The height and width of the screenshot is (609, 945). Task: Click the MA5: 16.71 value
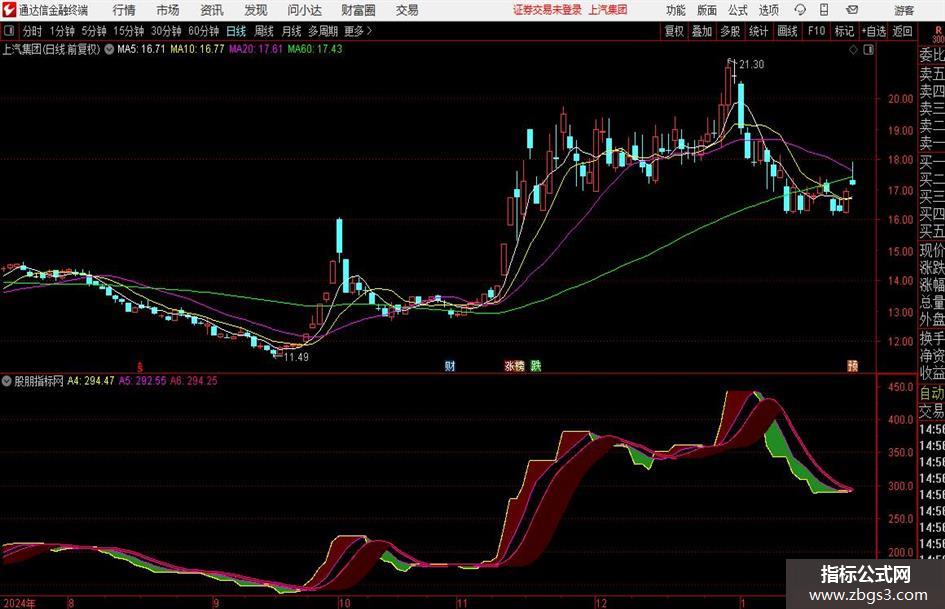[x=141, y=49]
